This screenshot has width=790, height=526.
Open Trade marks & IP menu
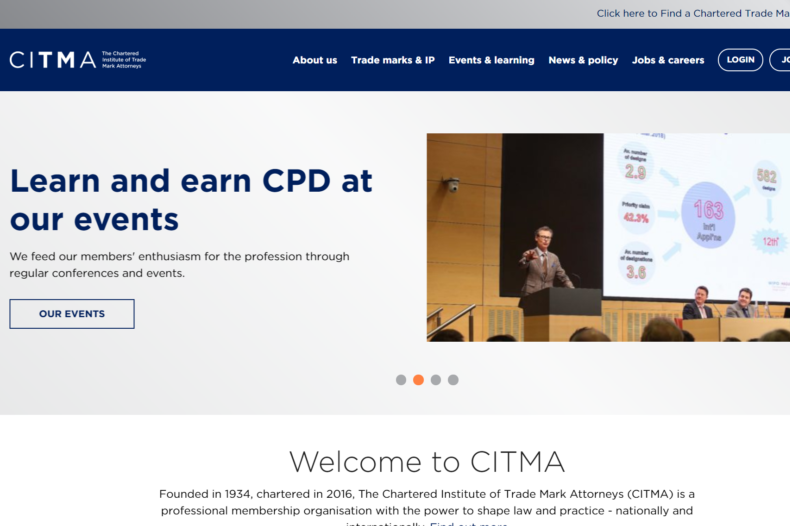392,60
